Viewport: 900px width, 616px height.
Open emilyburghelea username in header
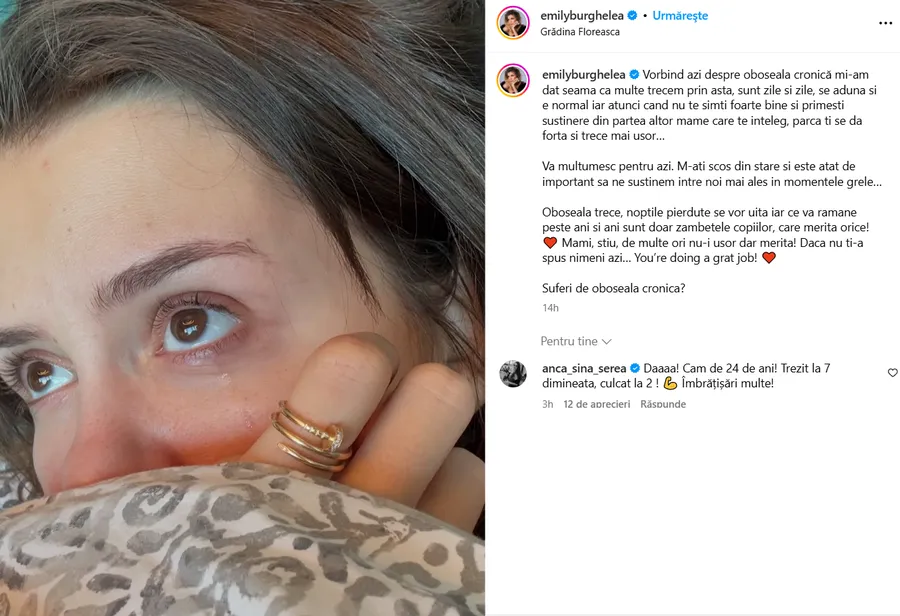coord(582,16)
